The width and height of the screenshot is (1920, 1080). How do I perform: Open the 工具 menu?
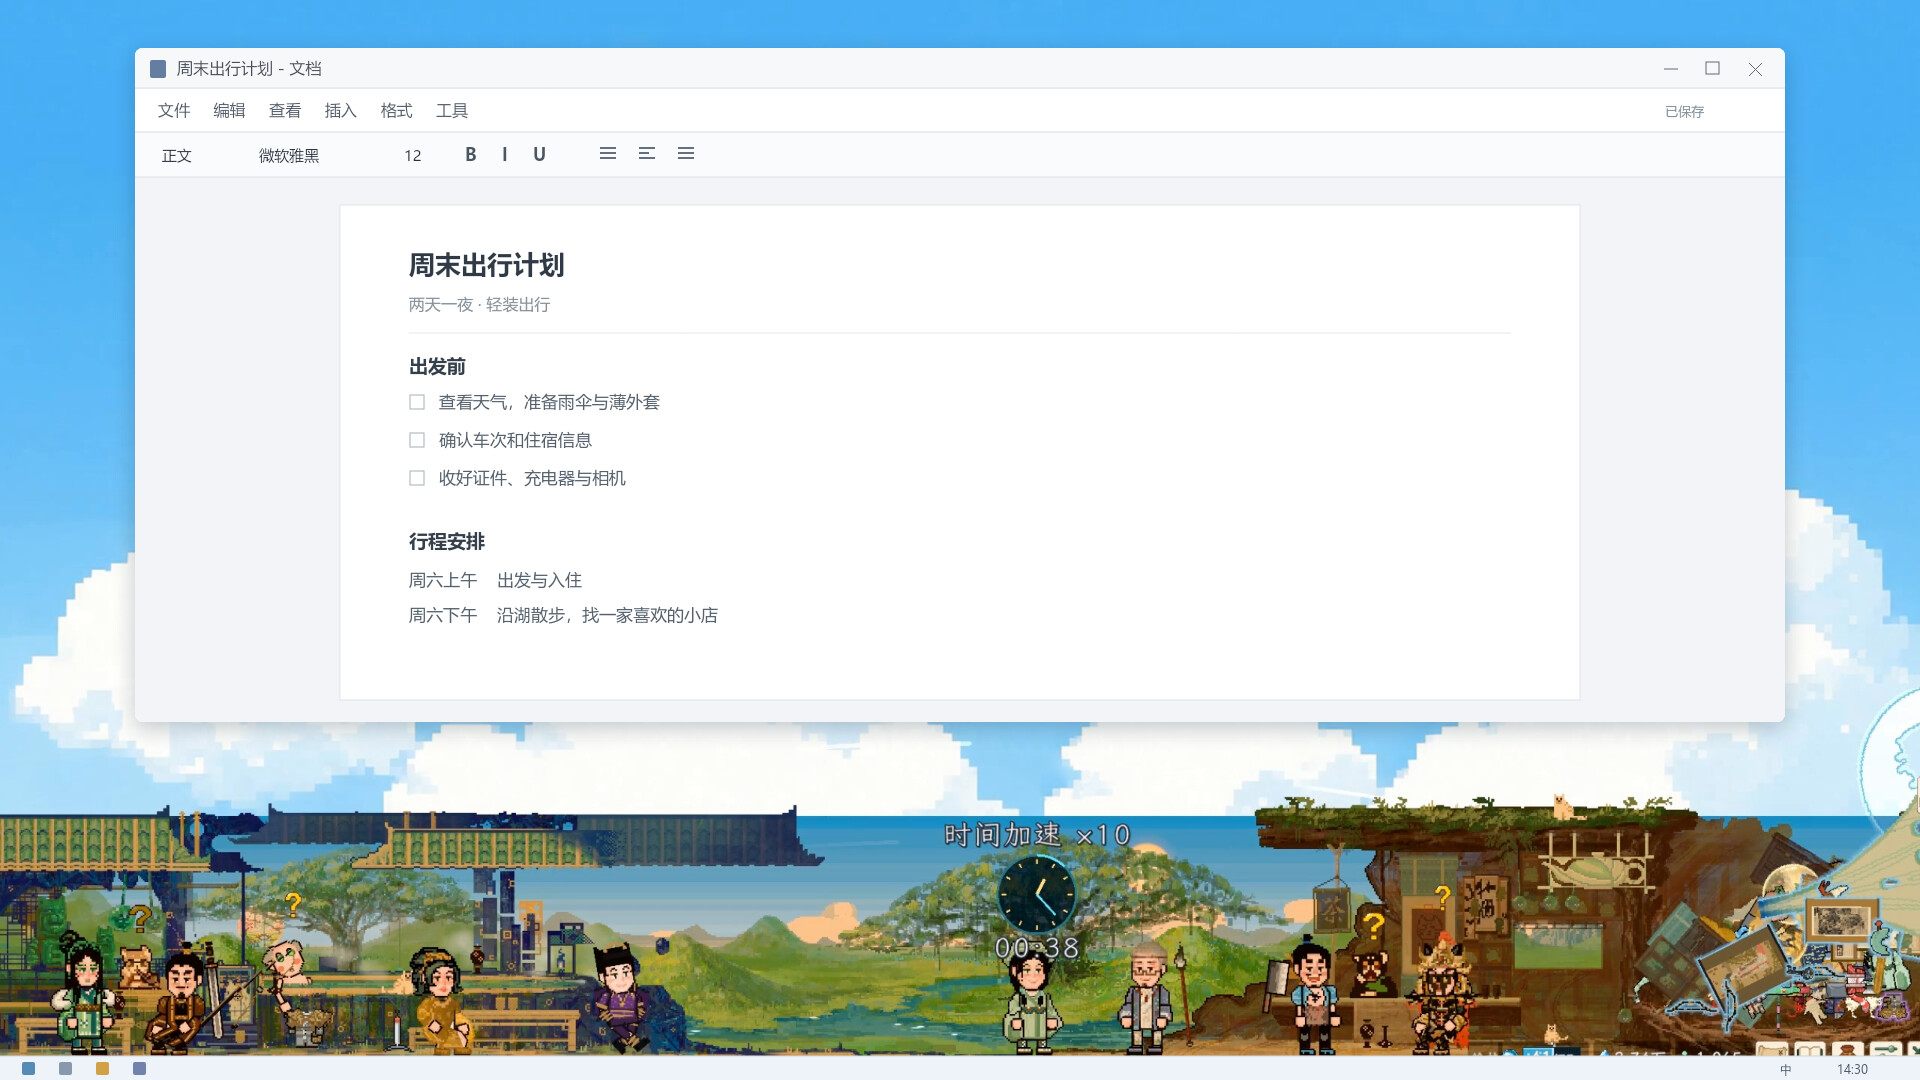(x=452, y=110)
